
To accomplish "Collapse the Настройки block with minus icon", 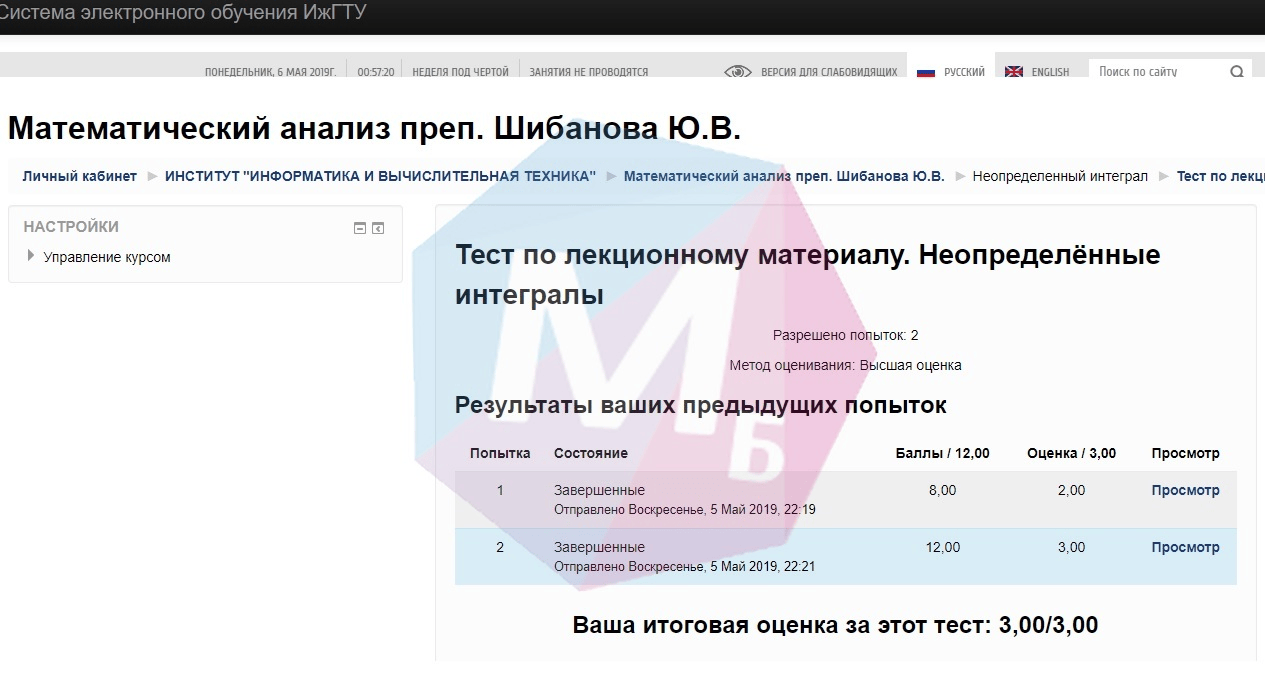I will [360, 228].
